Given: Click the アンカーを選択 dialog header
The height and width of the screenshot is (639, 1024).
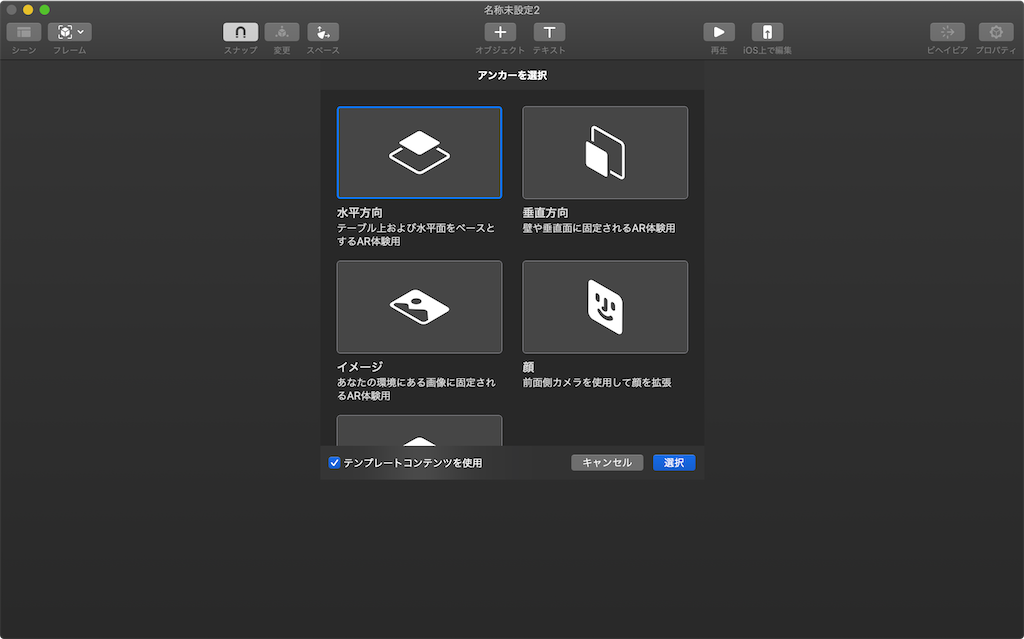Looking at the screenshot, I should [x=511, y=74].
